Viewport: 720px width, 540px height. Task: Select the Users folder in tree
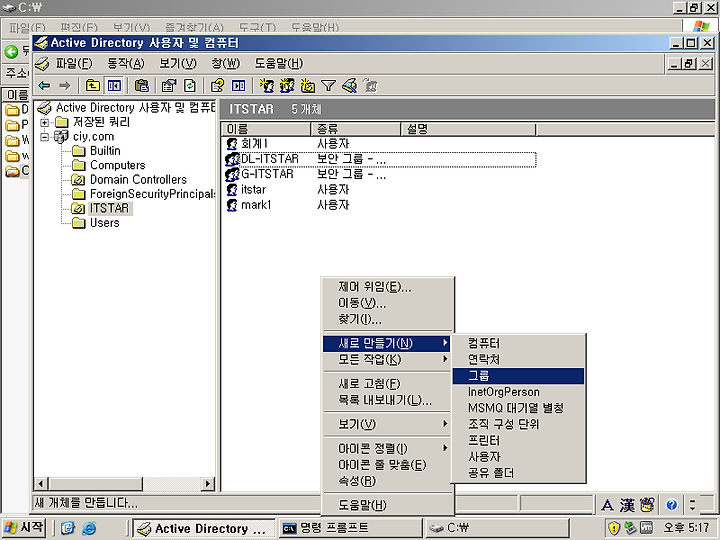(105, 223)
